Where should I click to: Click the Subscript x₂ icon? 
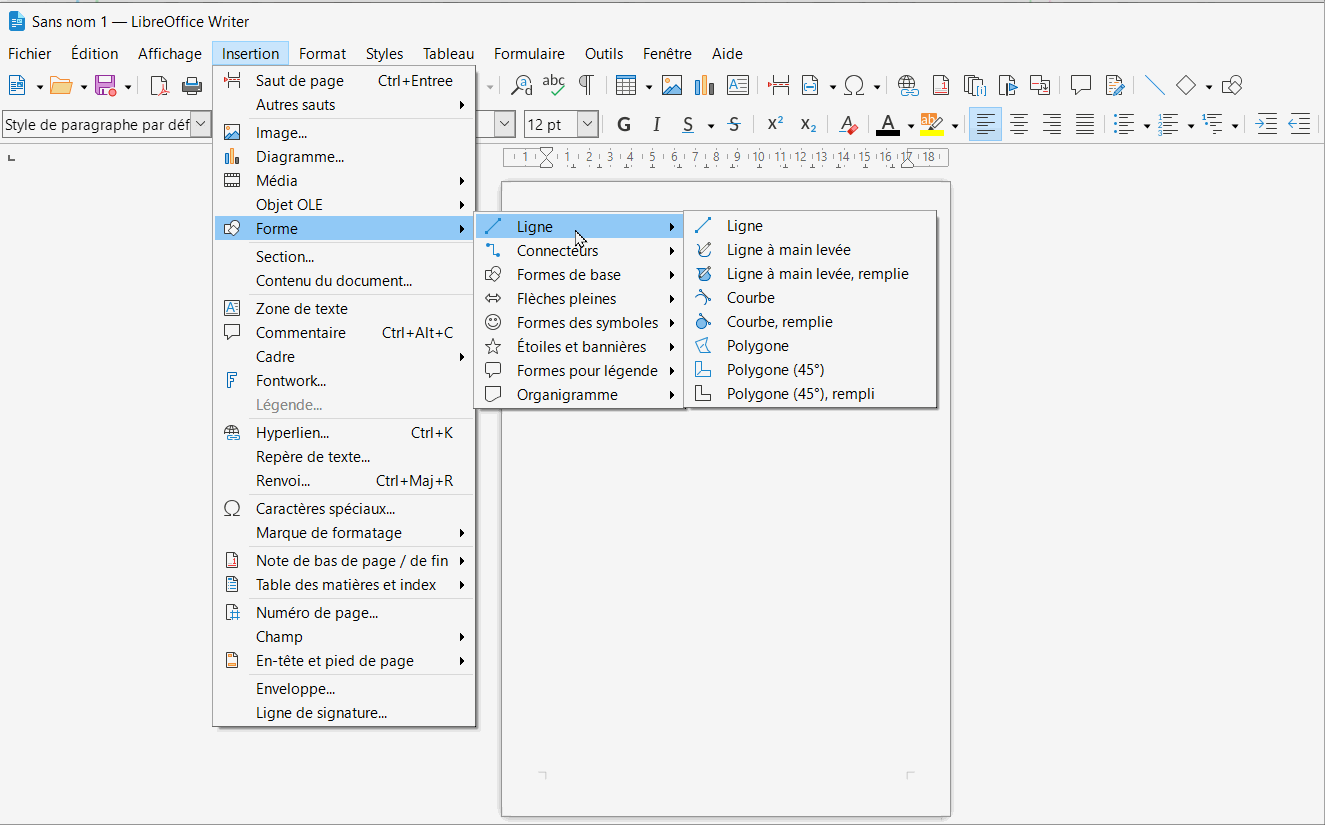click(x=808, y=125)
